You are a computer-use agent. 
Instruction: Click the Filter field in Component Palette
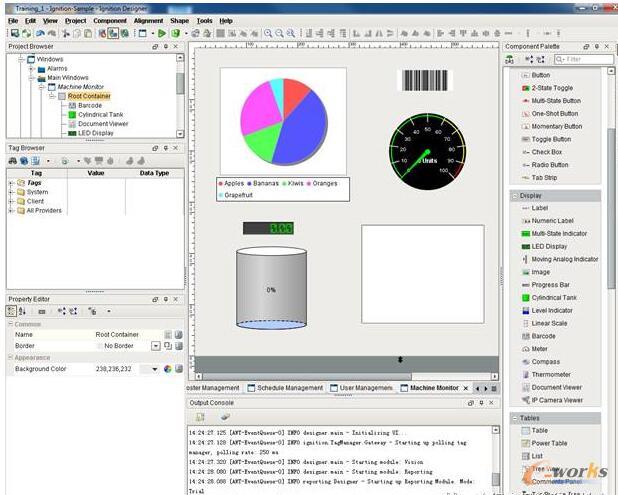pyautogui.click(x=584, y=59)
